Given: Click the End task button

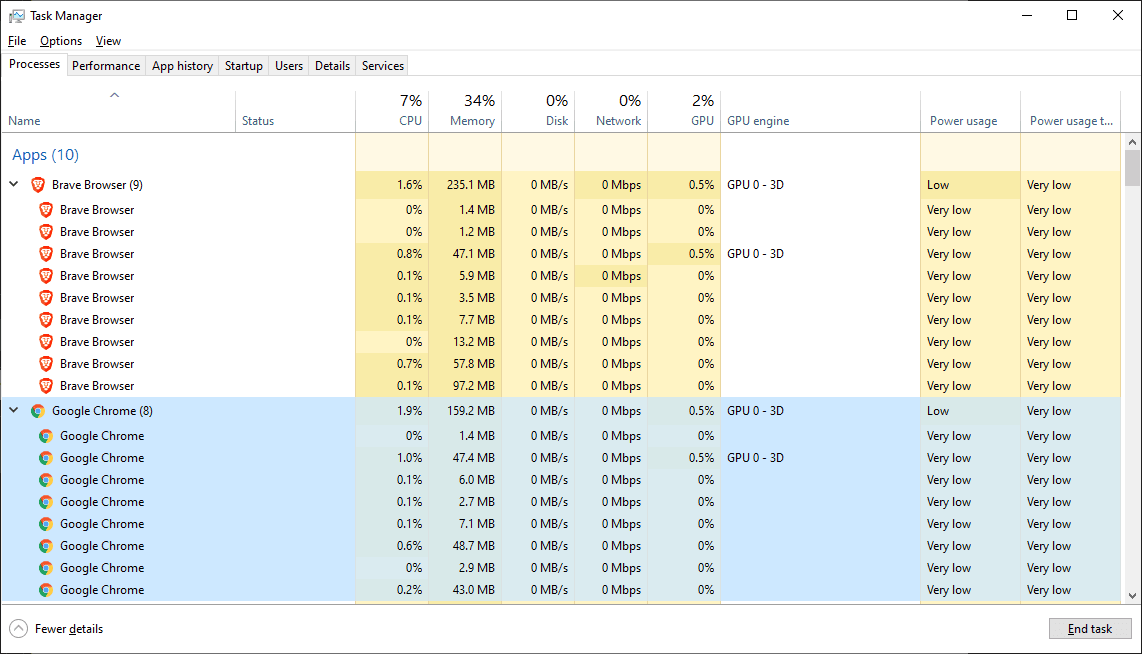Looking at the screenshot, I should pos(1090,629).
